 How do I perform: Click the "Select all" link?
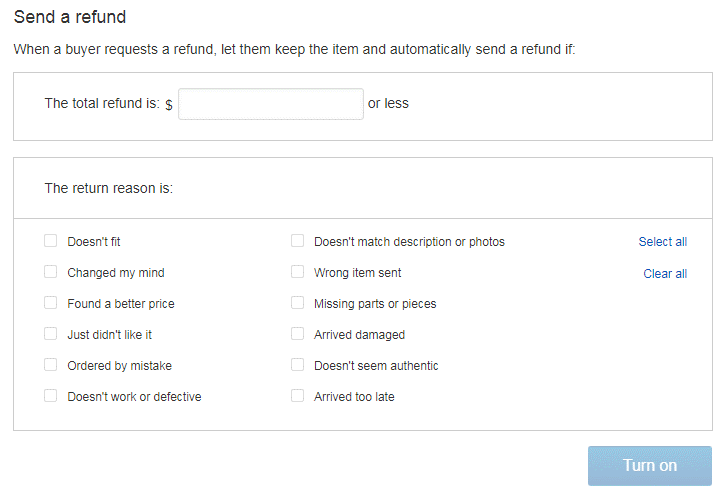(662, 242)
